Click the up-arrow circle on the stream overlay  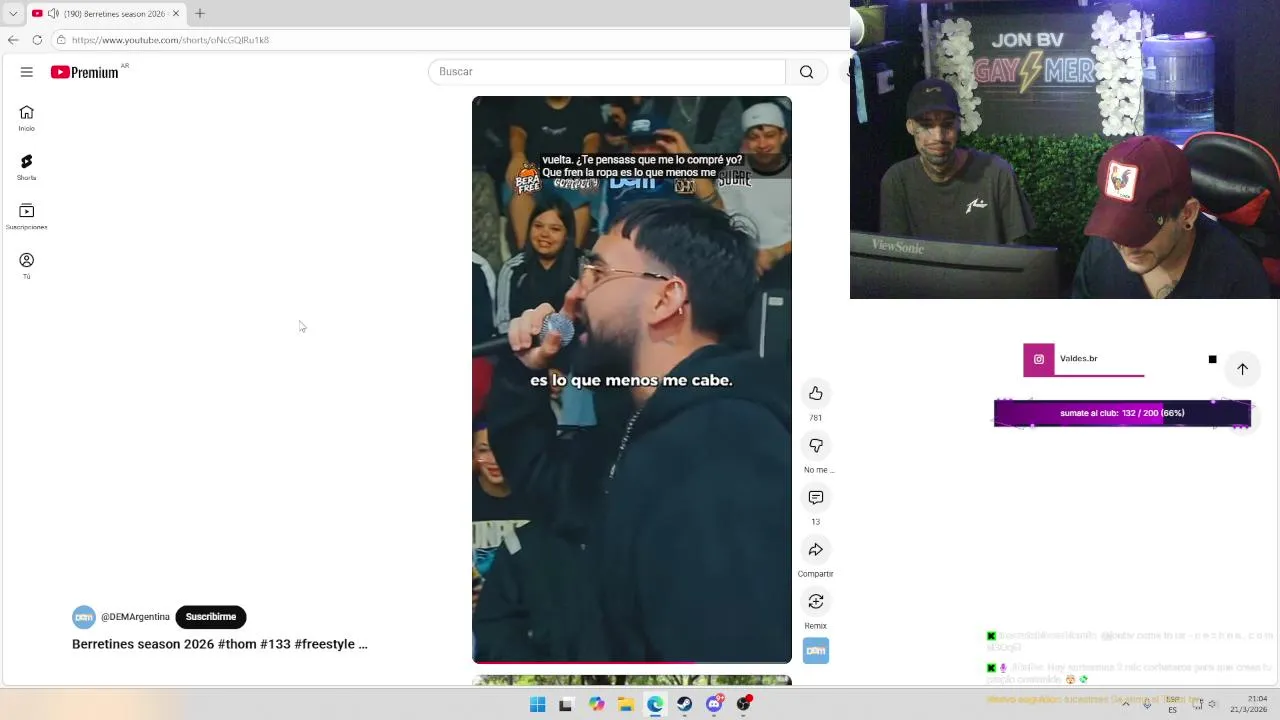pyautogui.click(x=1242, y=369)
